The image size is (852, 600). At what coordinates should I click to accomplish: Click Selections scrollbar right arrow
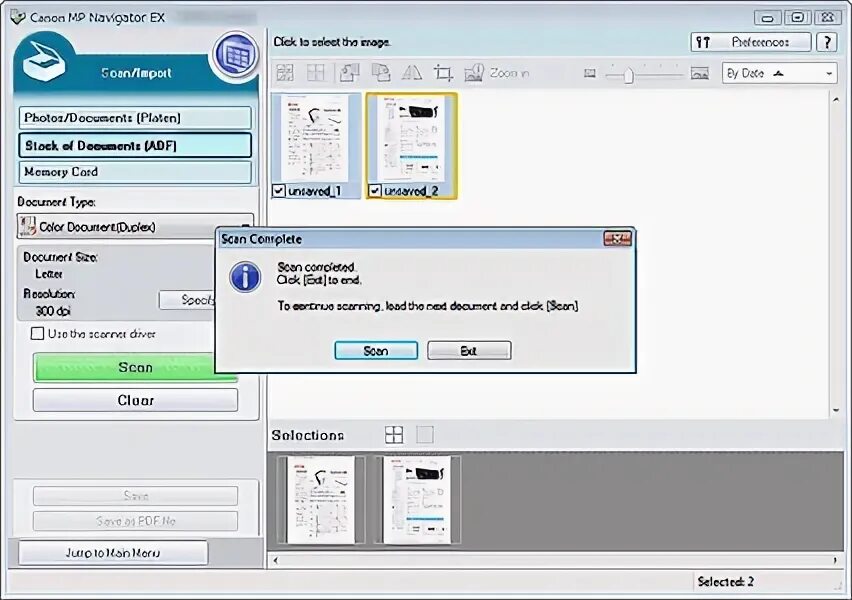click(x=835, y=560)
